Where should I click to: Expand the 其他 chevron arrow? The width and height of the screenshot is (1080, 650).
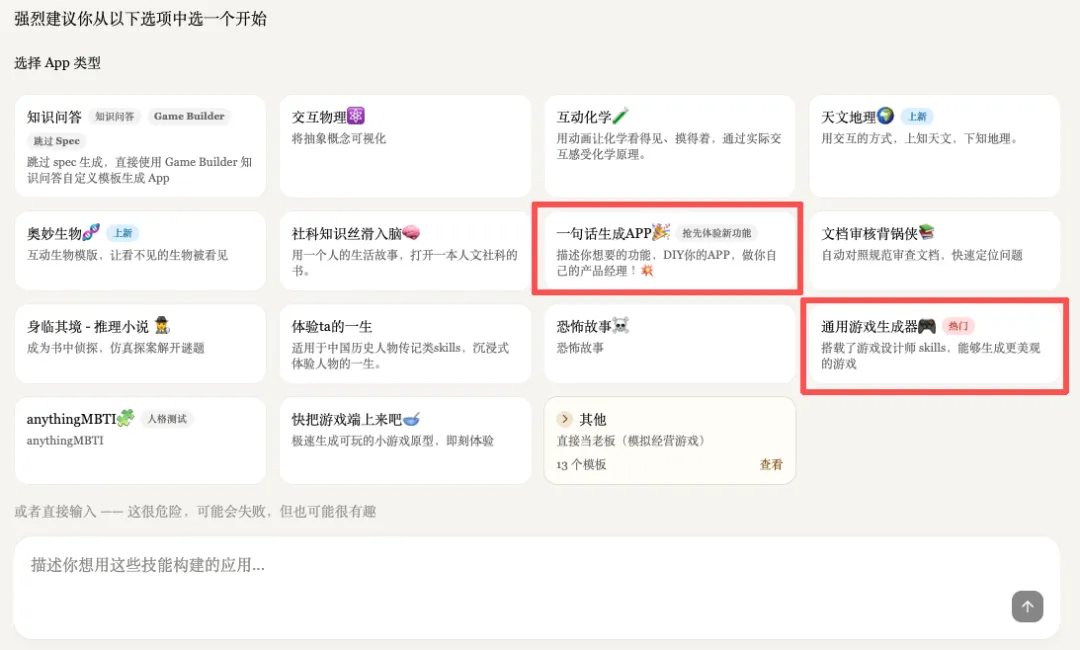565,419
